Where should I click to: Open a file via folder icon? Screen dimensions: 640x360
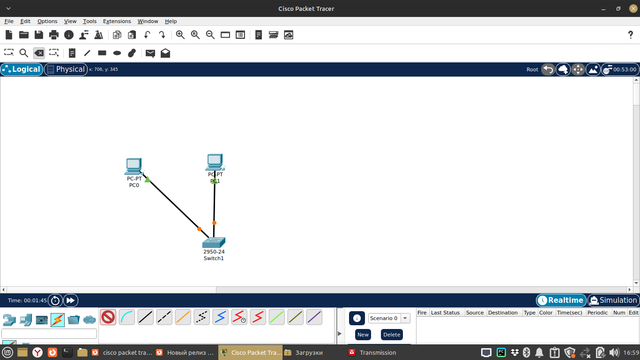24,35
